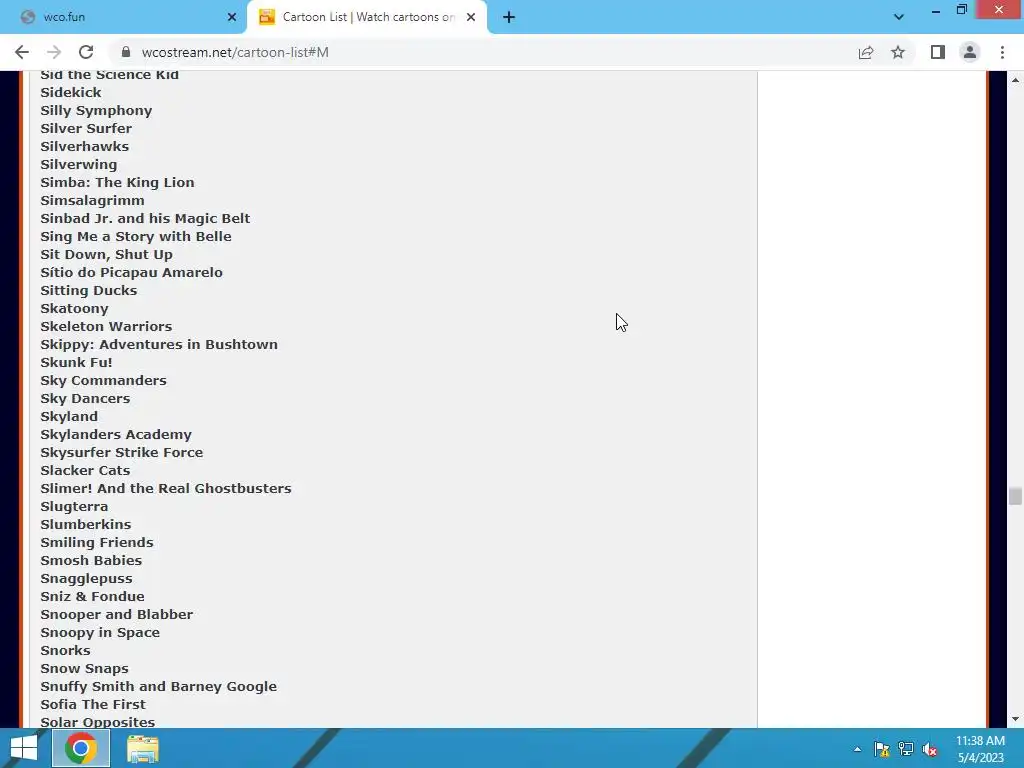Go back to the previous page
This screenshot has width=1024, height=768.
coord(22,52)
